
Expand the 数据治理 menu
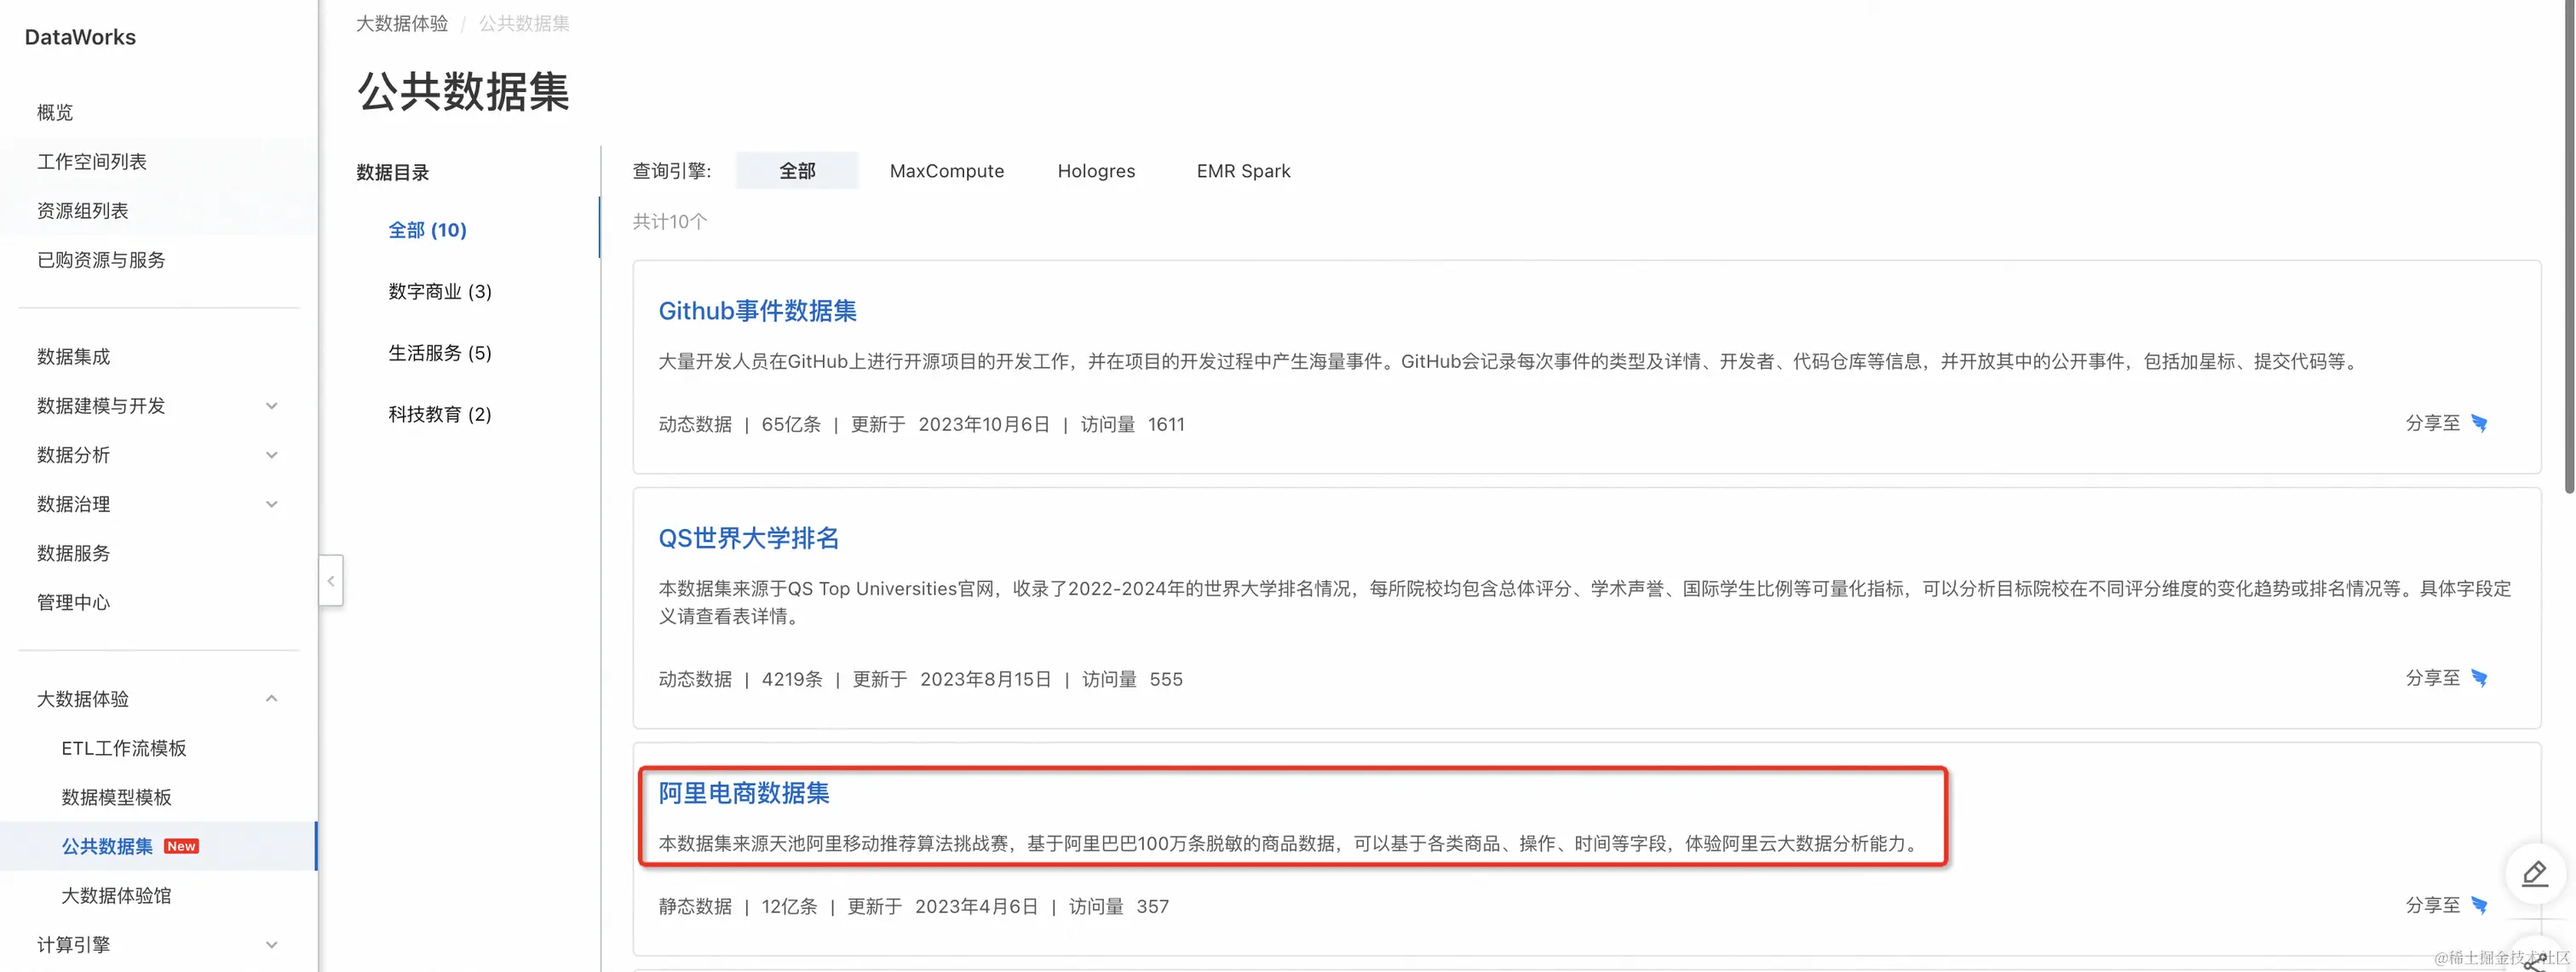point(271,504)
